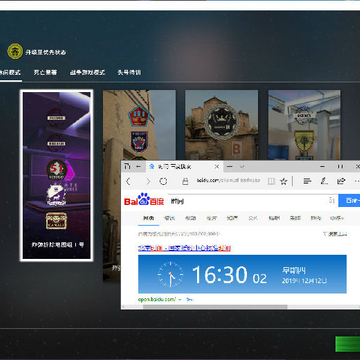Screen dimensions: 360x360
Task: Expand the 更多 more categories on Baidu
Action: (x=337, y=218)
